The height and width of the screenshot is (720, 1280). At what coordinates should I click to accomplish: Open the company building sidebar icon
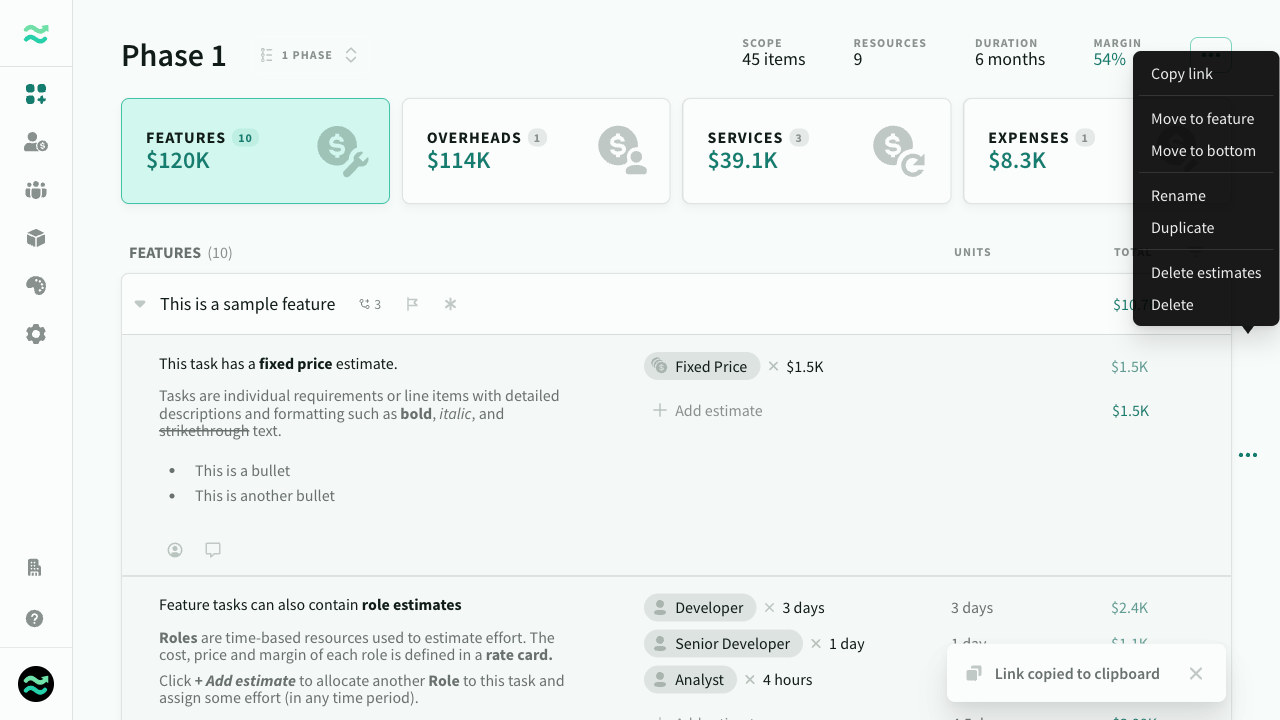[x=35, y=567]
